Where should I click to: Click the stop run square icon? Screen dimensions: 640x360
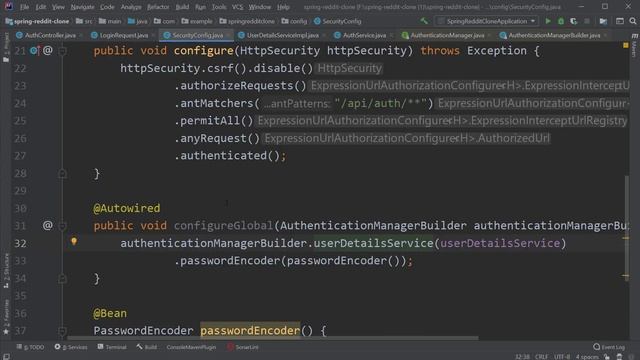(x=587, y=21)
